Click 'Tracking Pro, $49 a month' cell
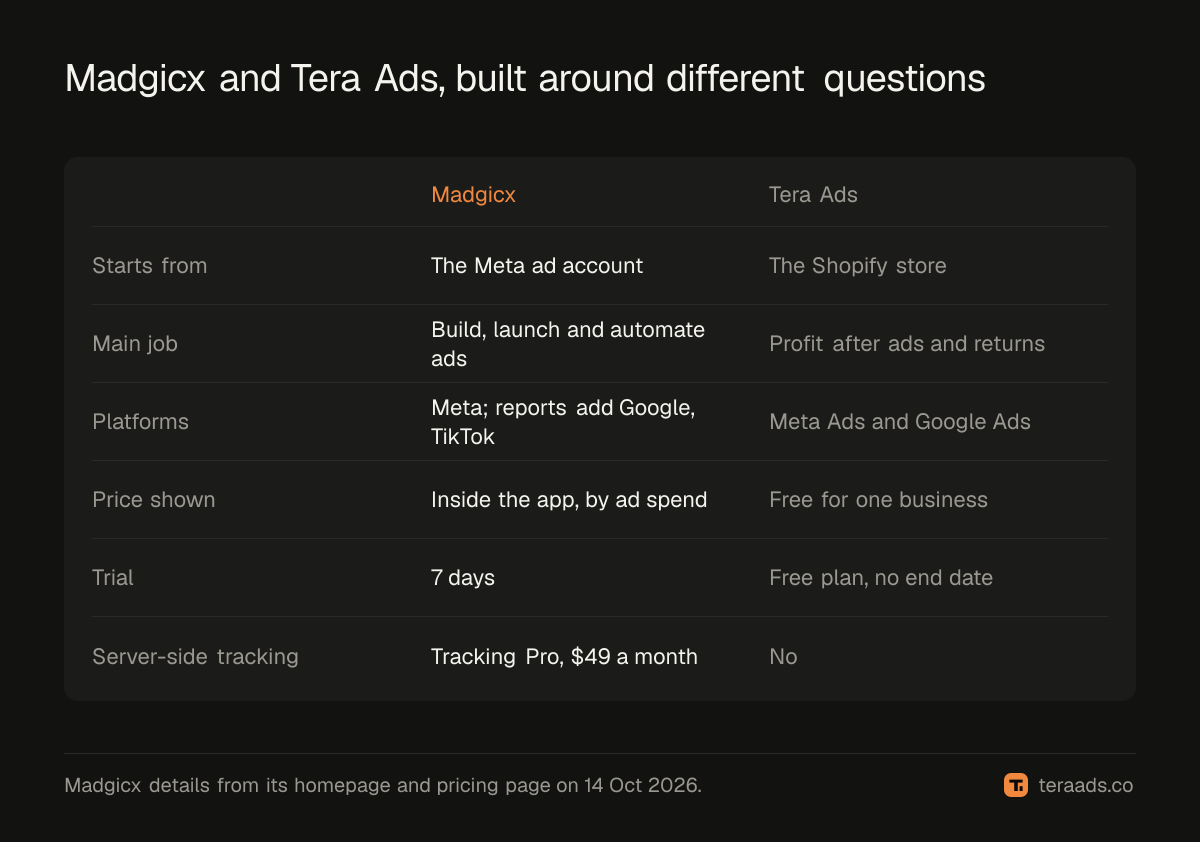 click(564, 656)
